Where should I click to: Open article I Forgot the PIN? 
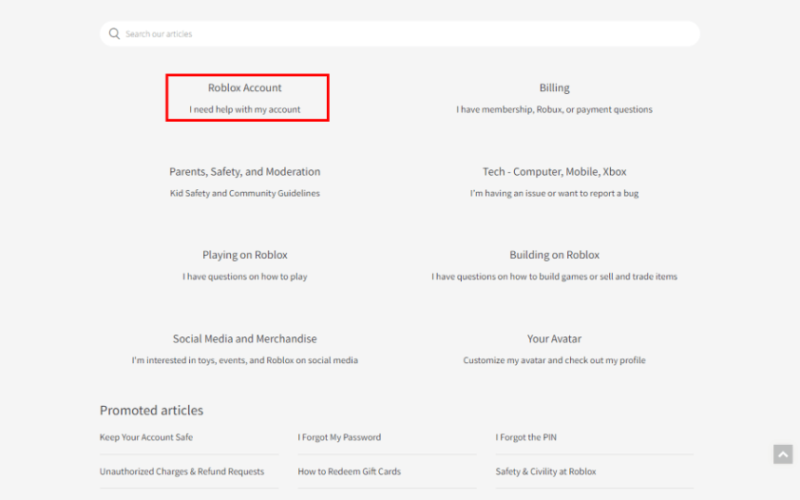(x=526, y=437)
